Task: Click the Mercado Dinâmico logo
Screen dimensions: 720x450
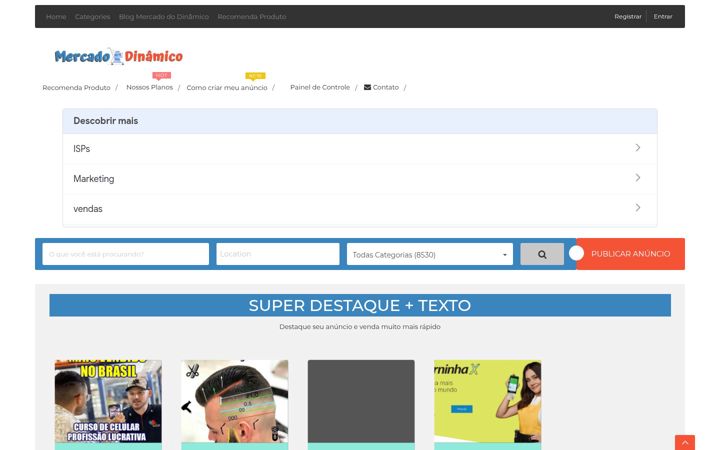Action: 118,56
